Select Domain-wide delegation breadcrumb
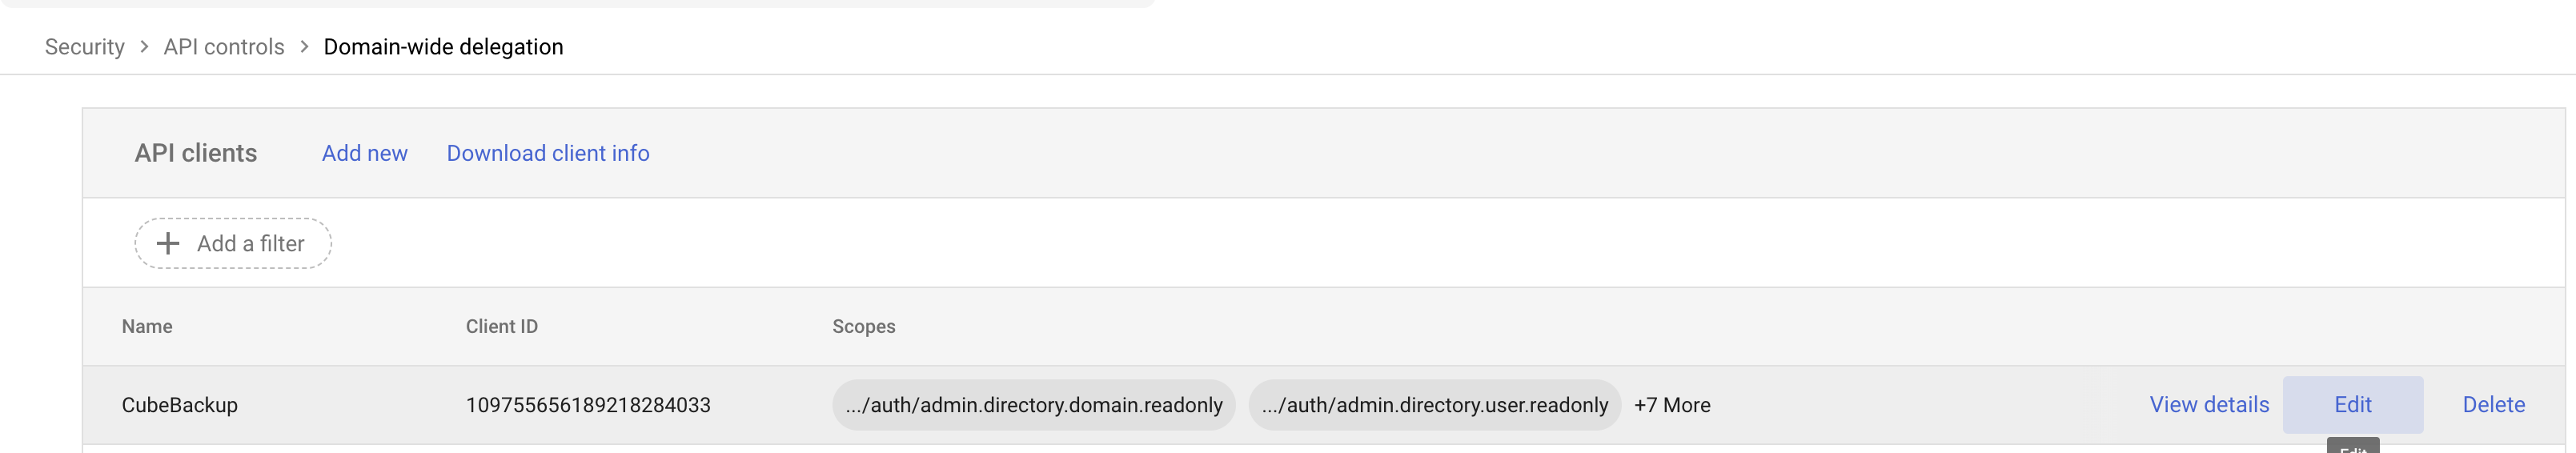The height and width of the screenshot is (453, 2576). (443, 47)
